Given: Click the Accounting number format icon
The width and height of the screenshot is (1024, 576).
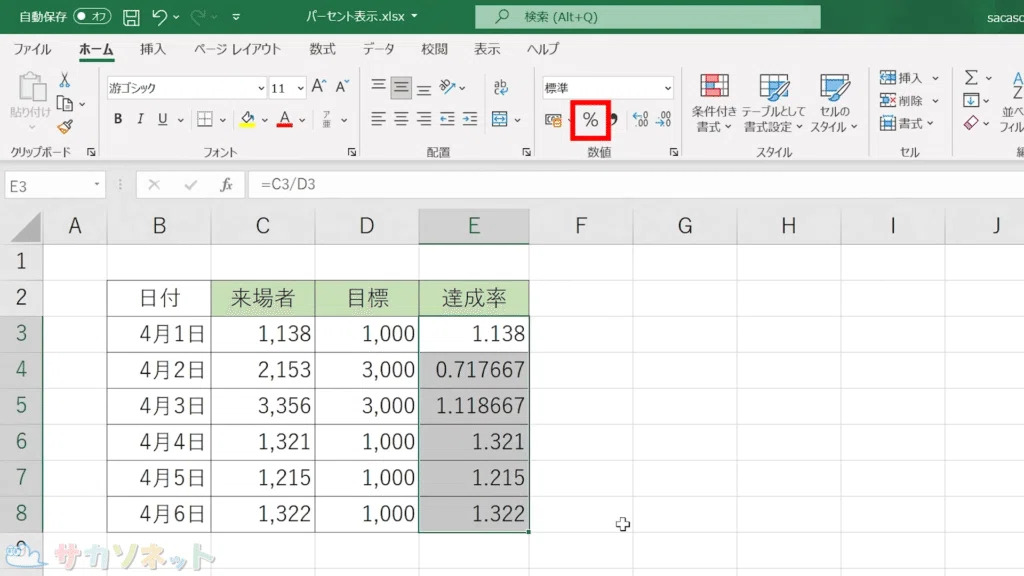Looking at the screenshot, I should (x=553, y=120).
